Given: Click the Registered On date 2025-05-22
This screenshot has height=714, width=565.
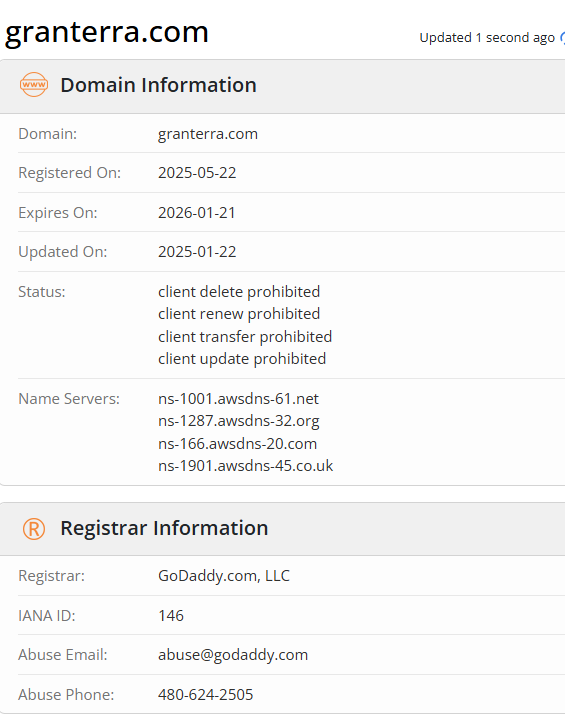Looking at the screenshot, I should [197, 173].
